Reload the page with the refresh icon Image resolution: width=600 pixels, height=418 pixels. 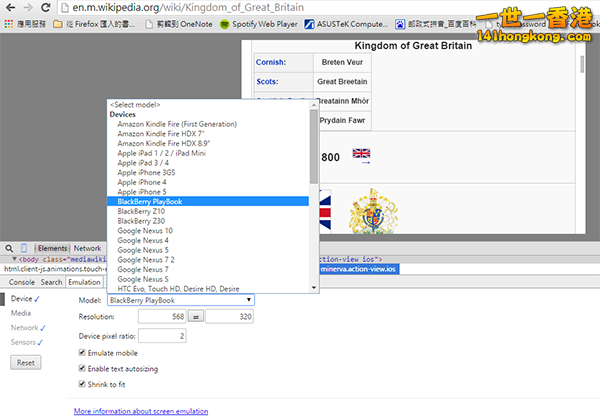[x=46, y=7]
